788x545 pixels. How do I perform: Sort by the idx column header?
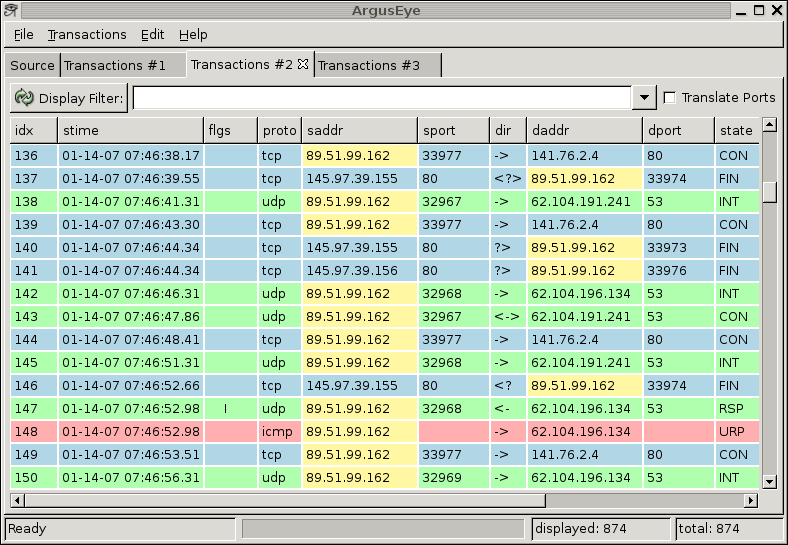click(x=34, y=131)
